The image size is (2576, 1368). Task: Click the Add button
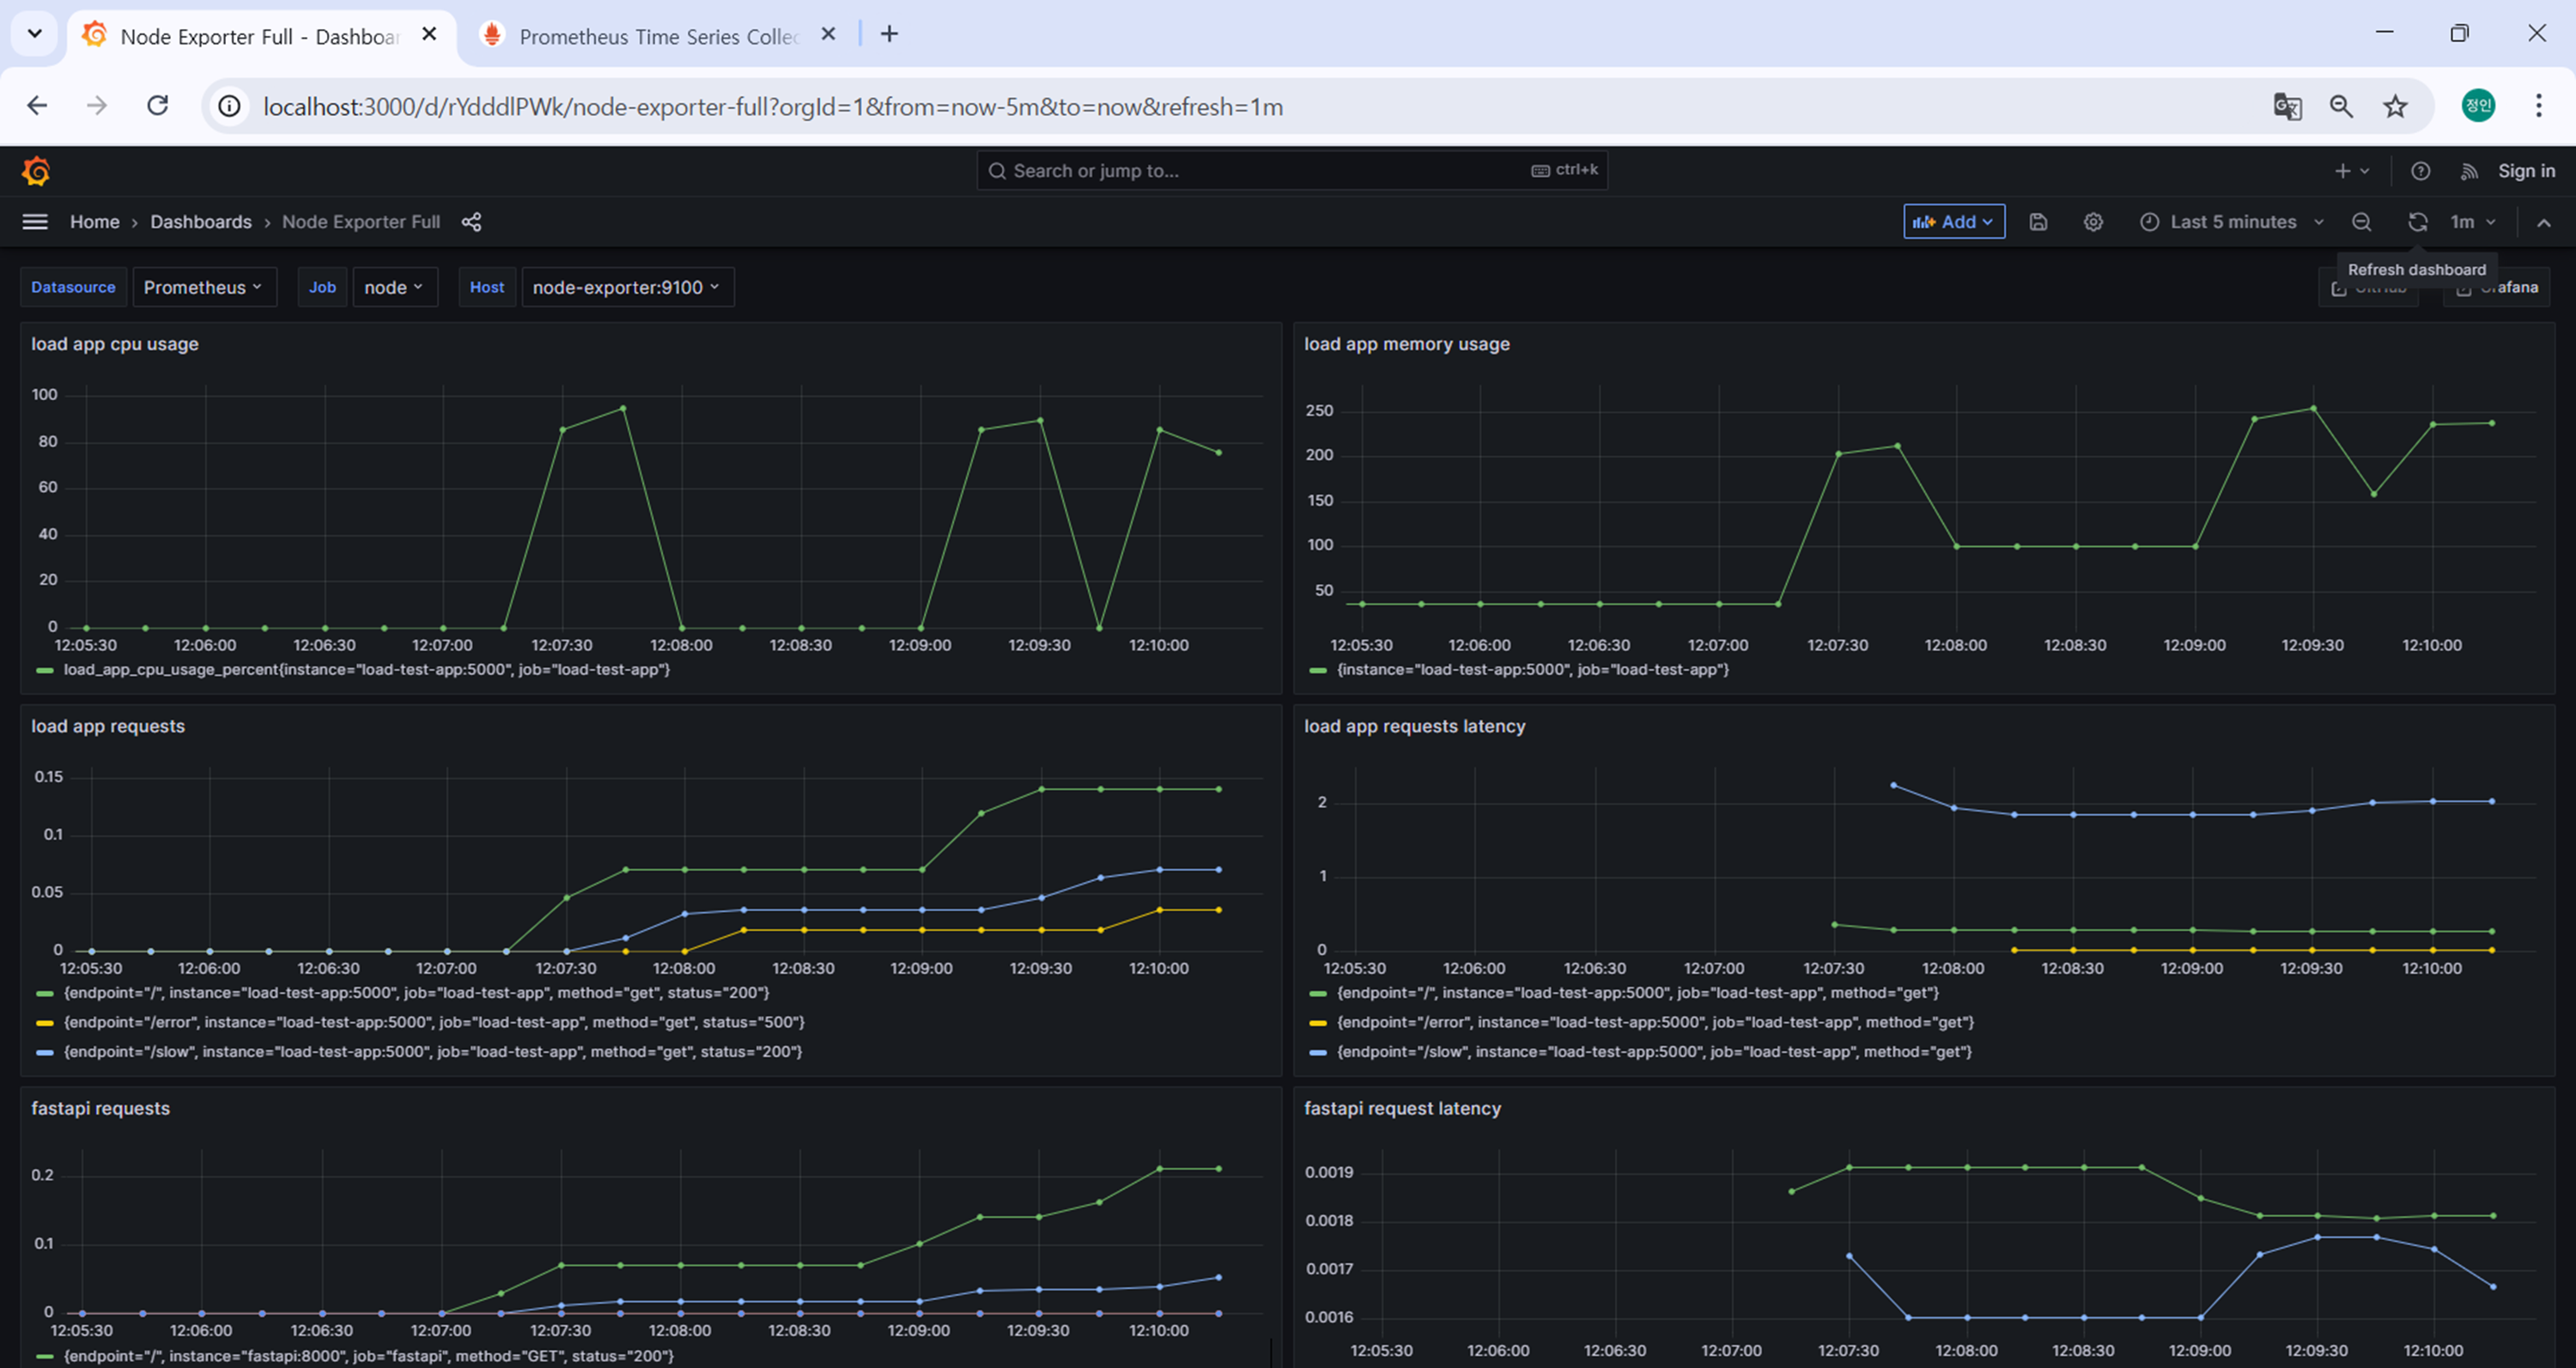(x=1953, y=222)
